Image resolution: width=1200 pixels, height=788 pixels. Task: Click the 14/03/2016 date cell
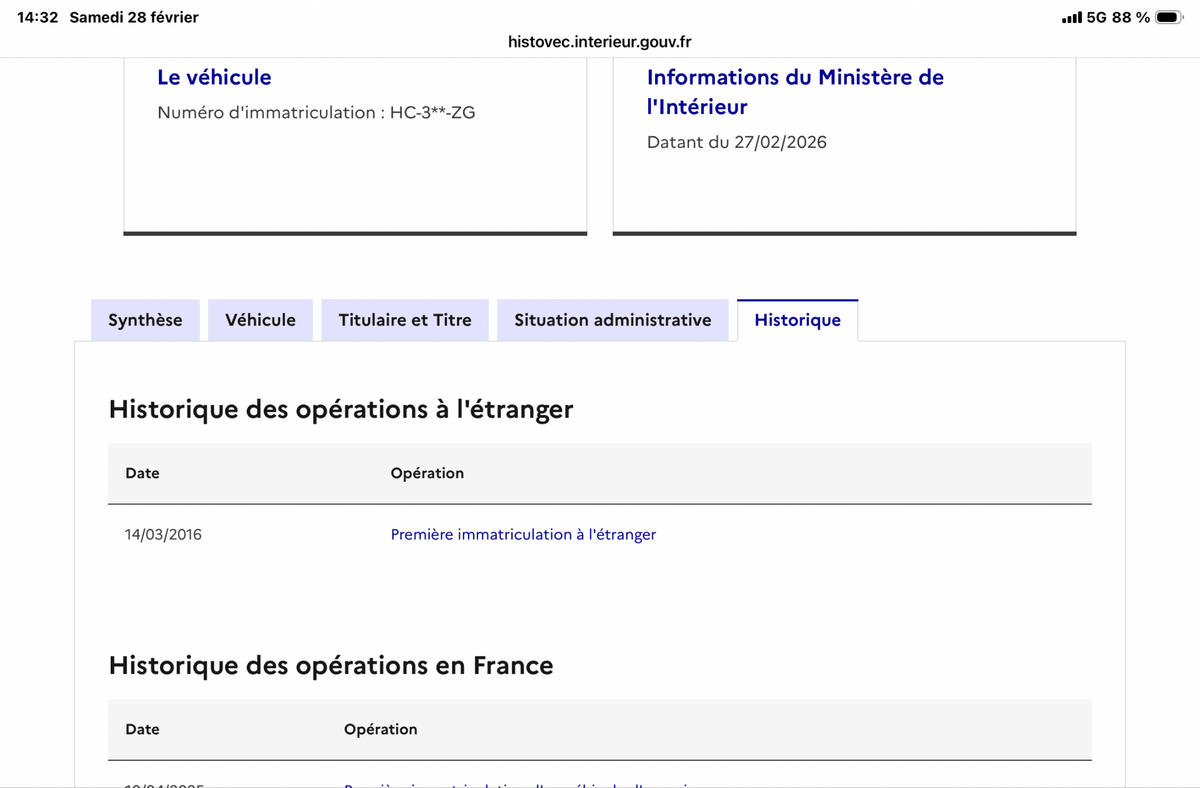[x=163, y=535]
